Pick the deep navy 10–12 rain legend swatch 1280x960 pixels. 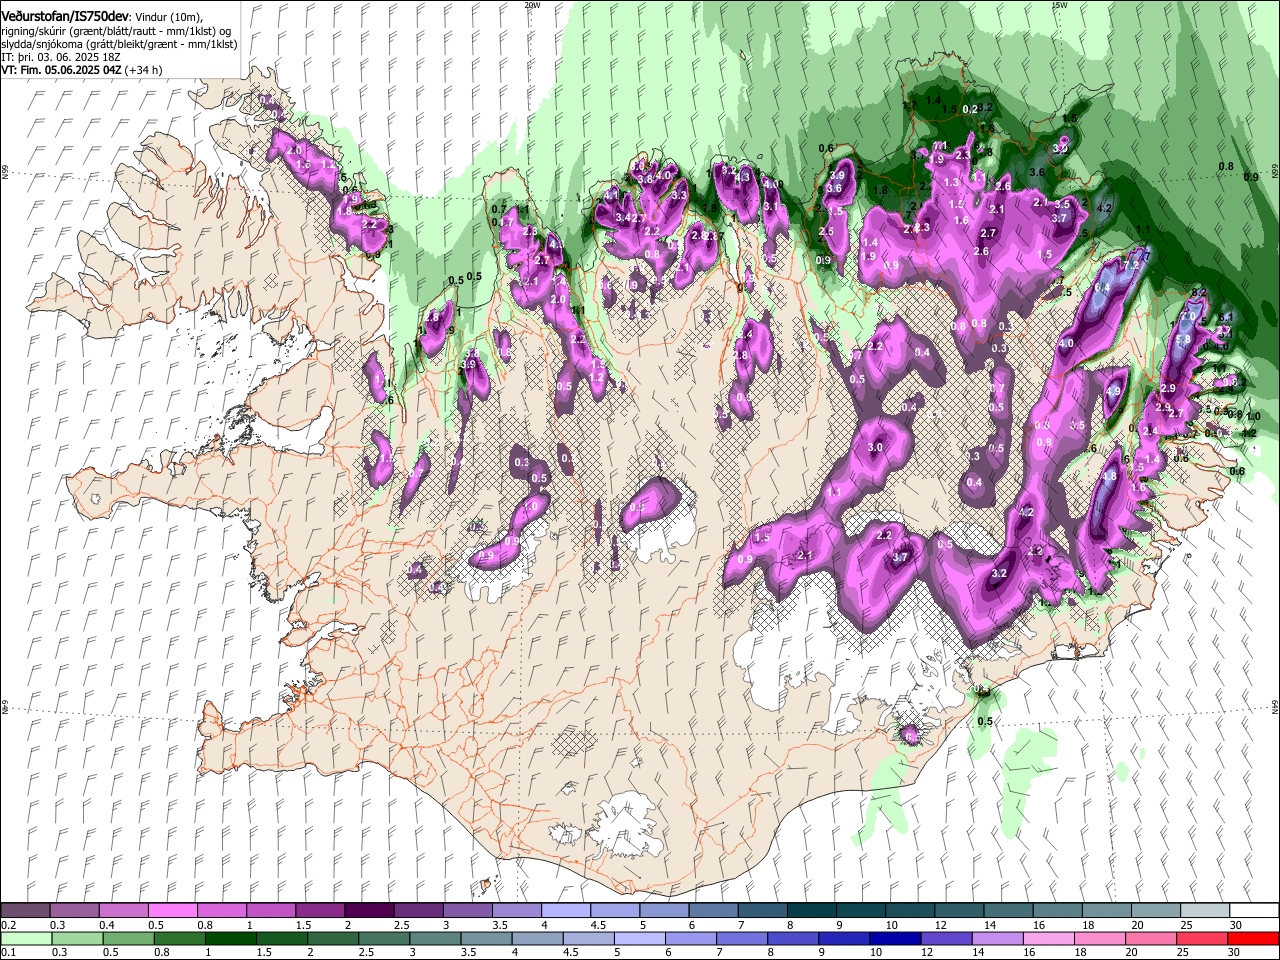895,938
